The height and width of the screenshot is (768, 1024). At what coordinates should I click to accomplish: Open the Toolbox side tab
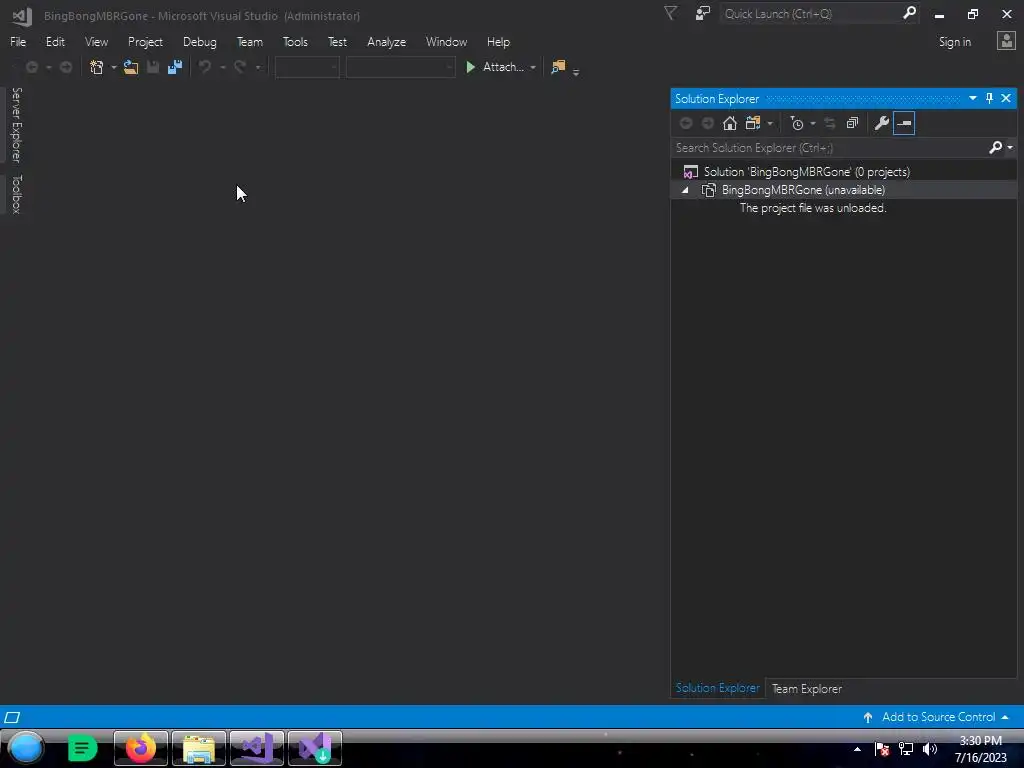click(x=16, y=194)
